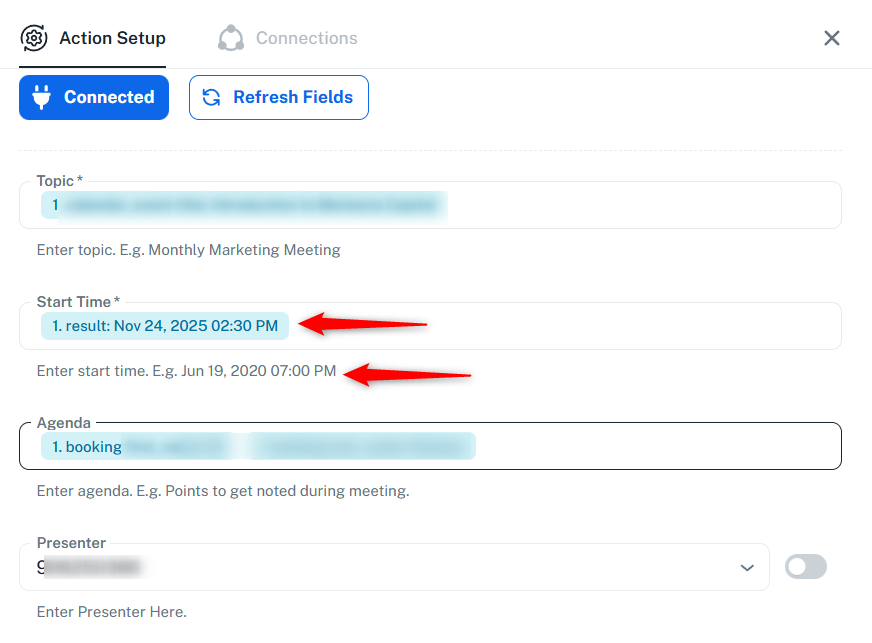Expand the Presenter dropdown chevron
The height and width of the screenshot is (643, 872).
click(747, 567)
